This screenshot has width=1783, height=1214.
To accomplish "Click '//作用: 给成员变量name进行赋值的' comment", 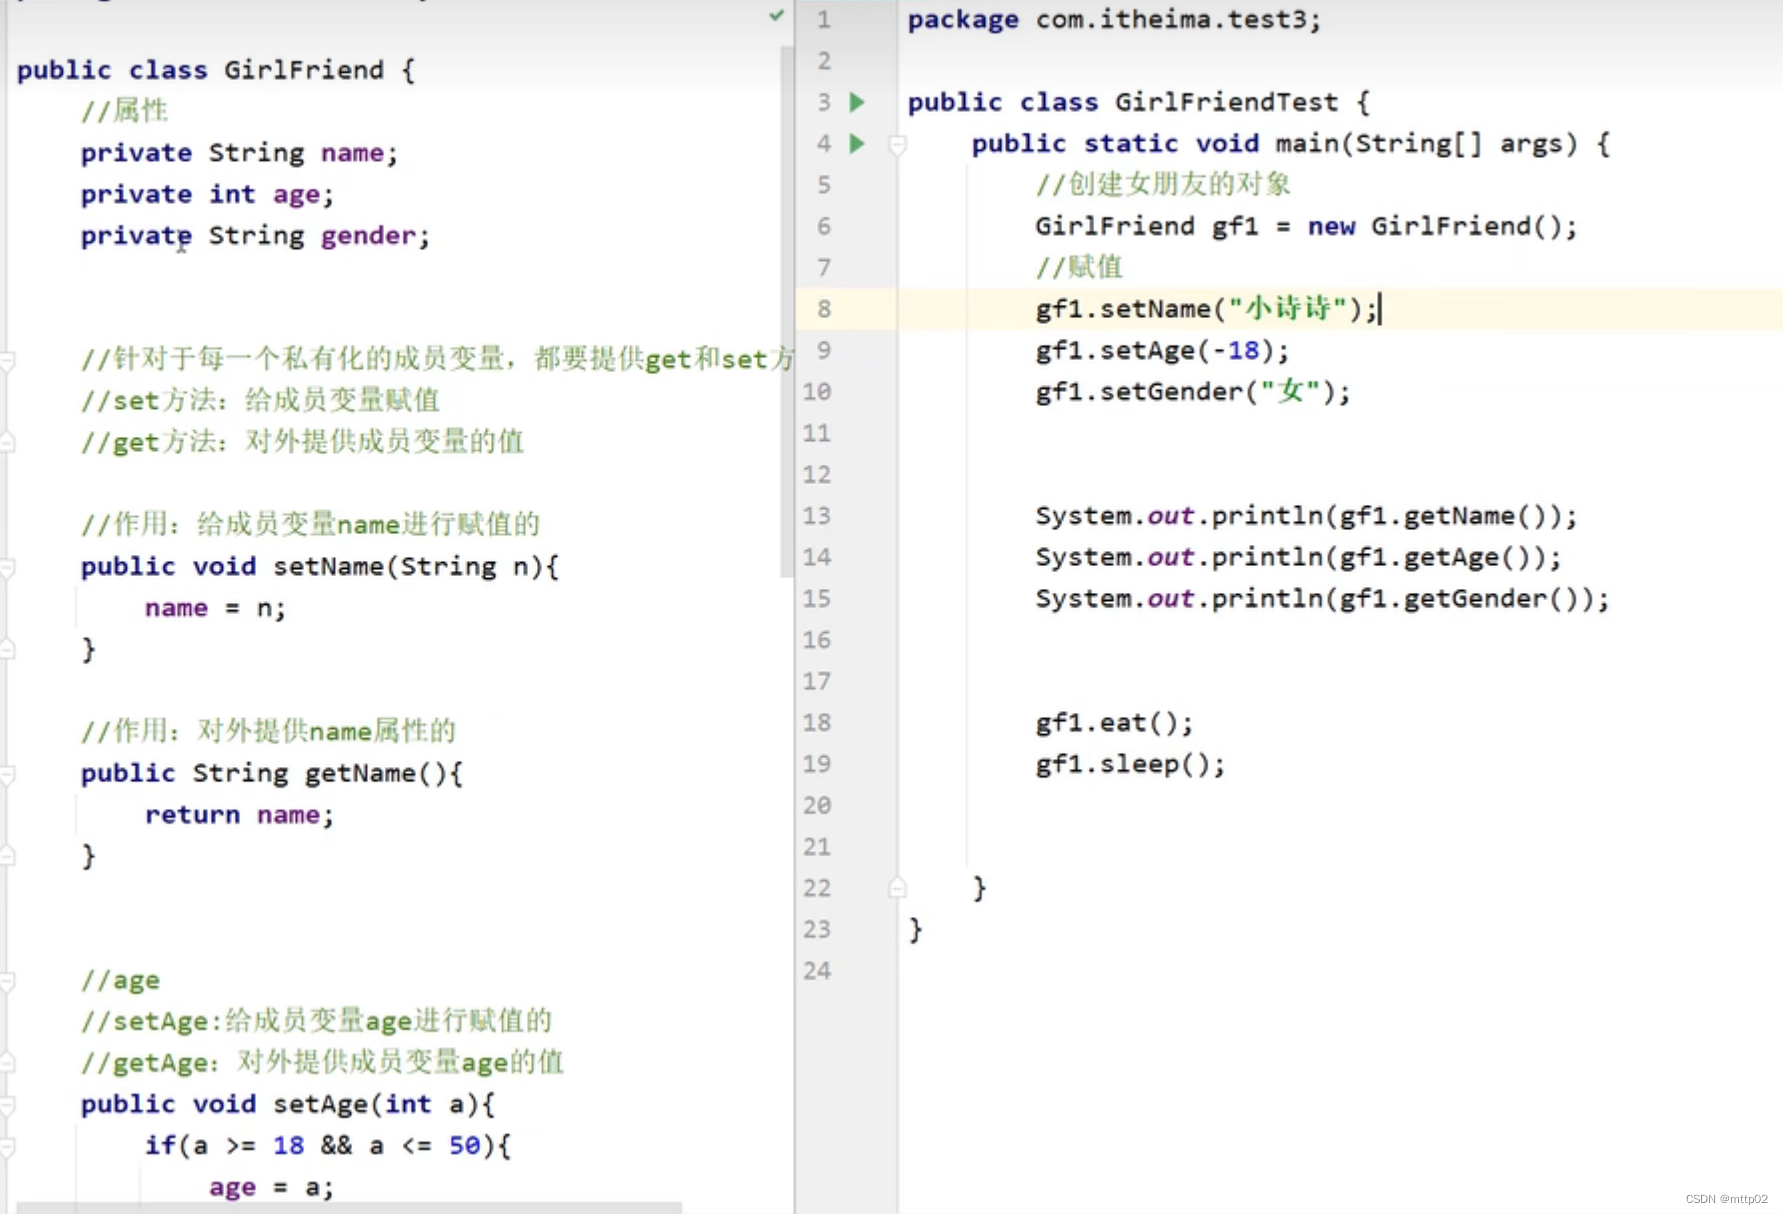I will pos(310,525).
